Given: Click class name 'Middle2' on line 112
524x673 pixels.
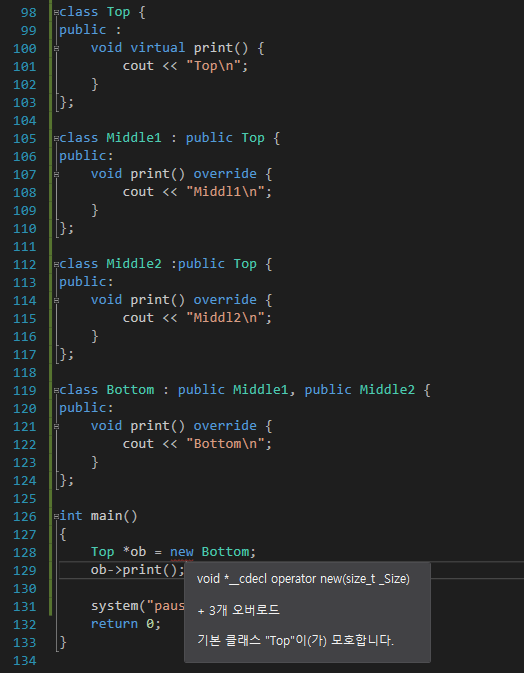Looking at the screenshot, I should click(134, 264).
